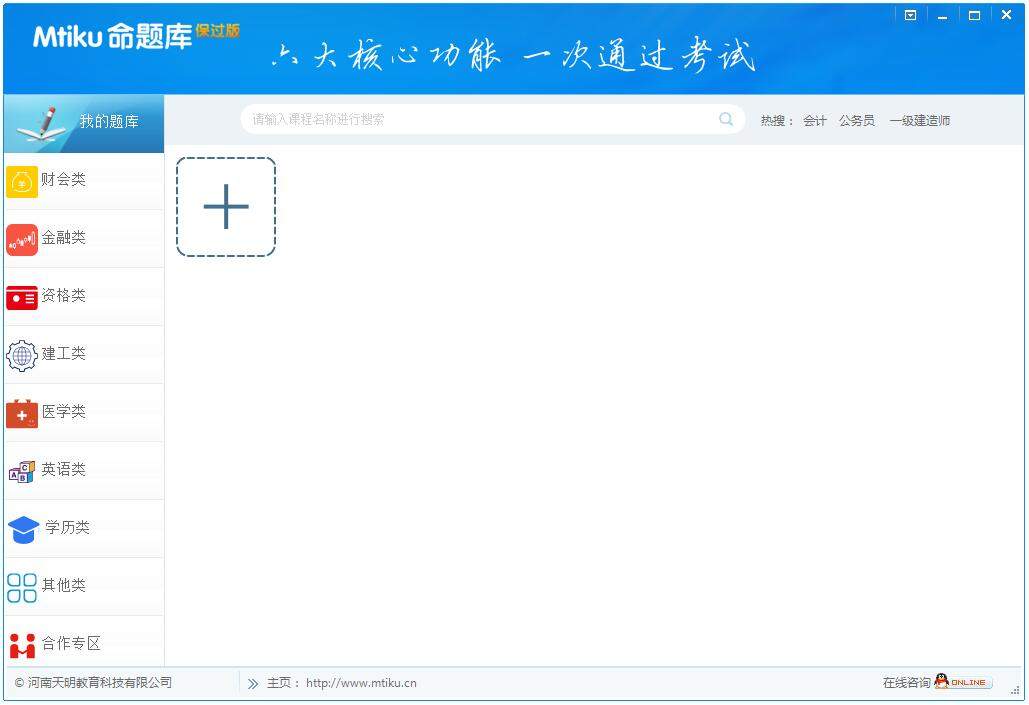Image resolution: width=1029 pixels, height=705 pixels.
Task: Open the 其他类 grid icon
Action: pyautogui.click(x=22, y=586)
